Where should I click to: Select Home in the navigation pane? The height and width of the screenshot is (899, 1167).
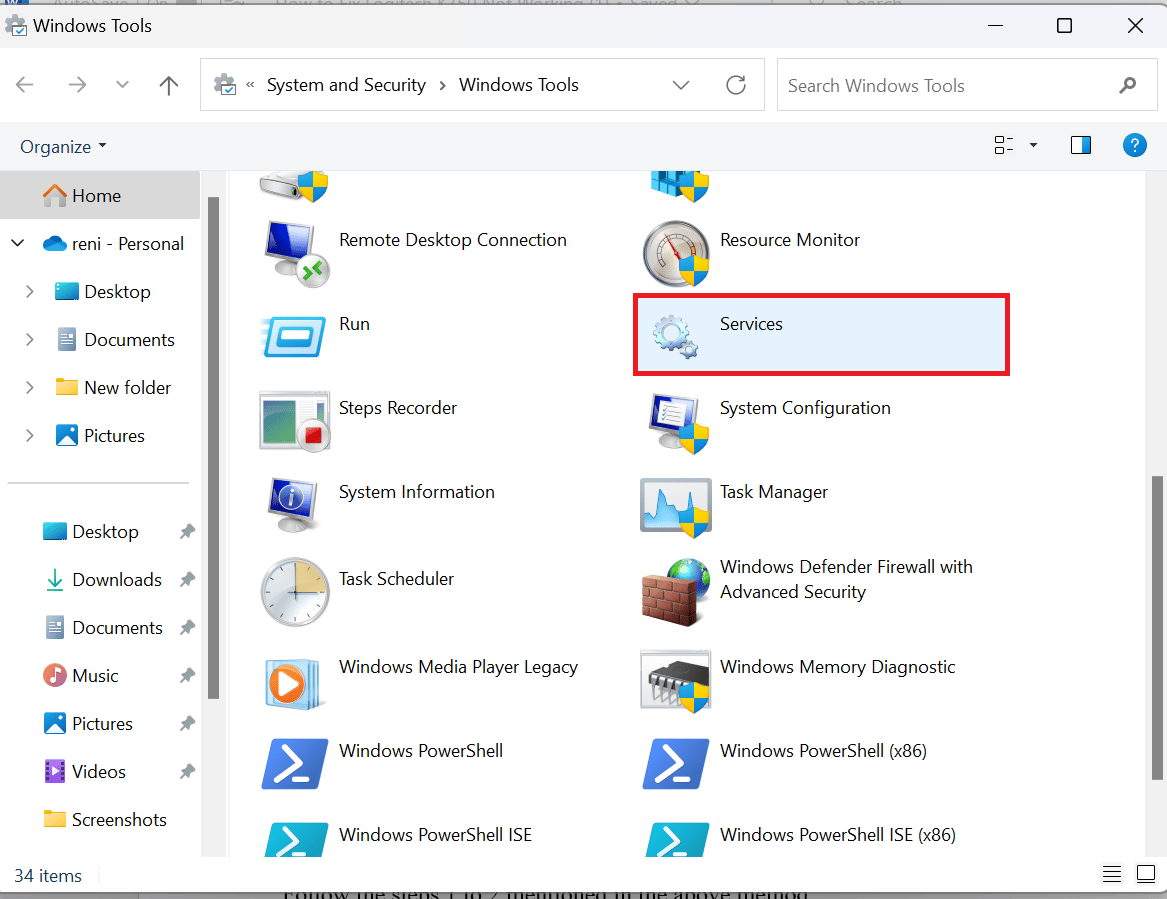[x=100, y=195]
